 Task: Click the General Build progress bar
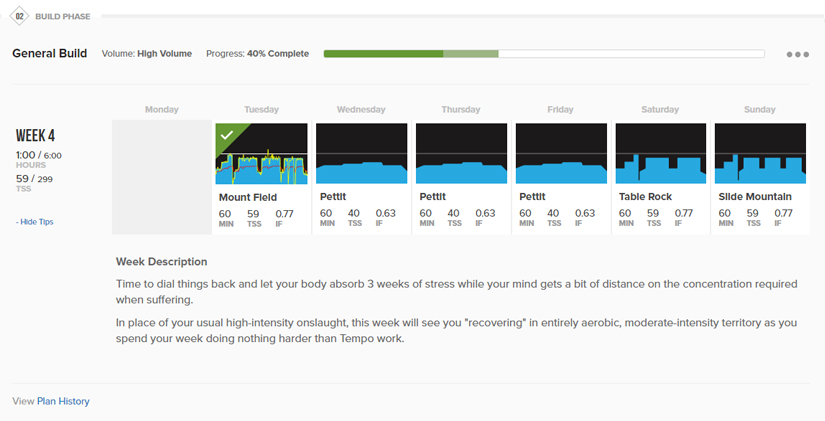[x=544, y=54]
